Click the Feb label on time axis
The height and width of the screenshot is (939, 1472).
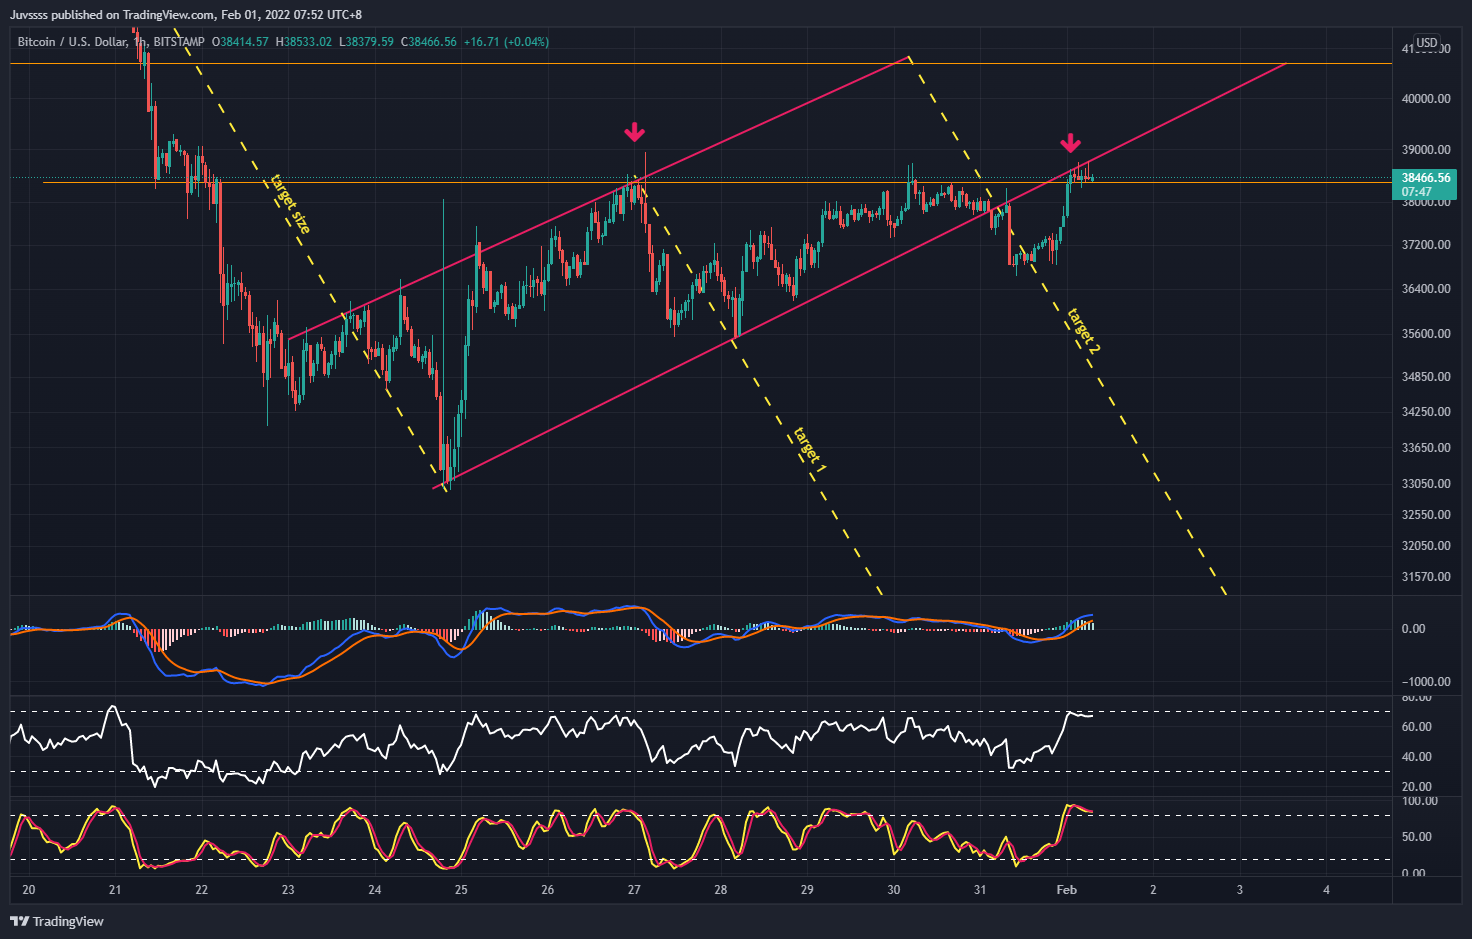1067,890
